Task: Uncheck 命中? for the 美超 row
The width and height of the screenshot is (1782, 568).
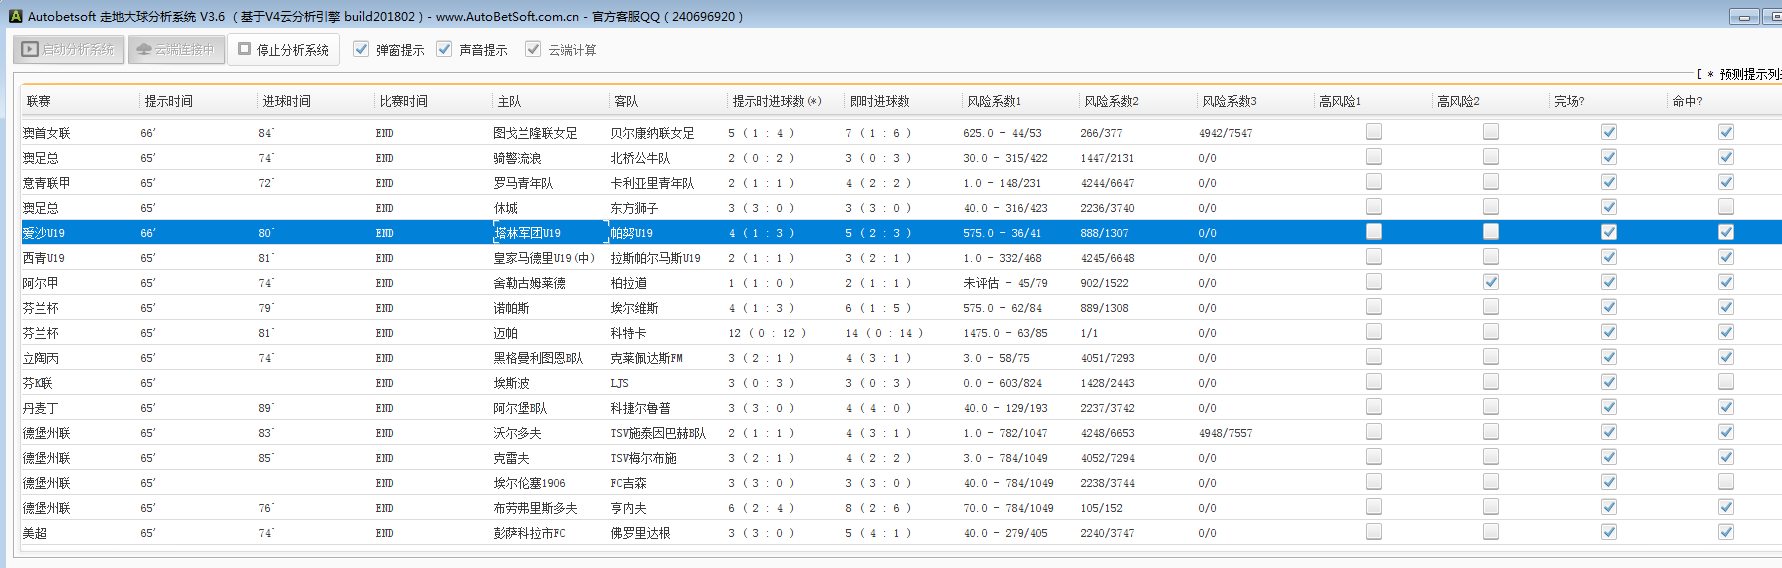Action: pyautogui.click(x=1726, y=532)
